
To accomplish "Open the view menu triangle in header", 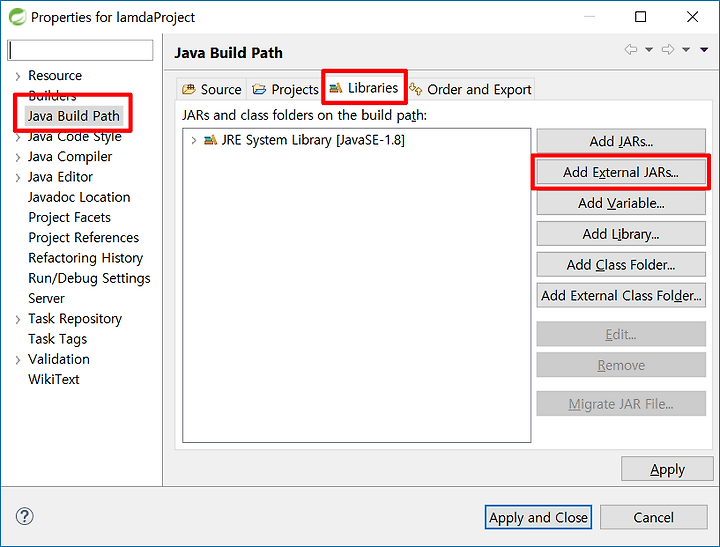I will tap(704, 50).
